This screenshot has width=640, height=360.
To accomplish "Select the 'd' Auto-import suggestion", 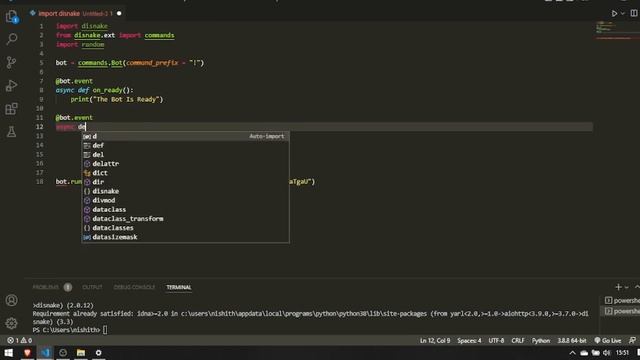I will click(185, 136).
